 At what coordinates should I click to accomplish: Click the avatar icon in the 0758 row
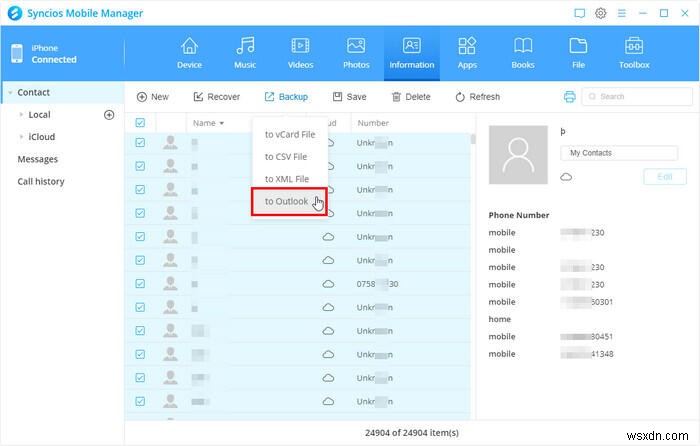[x=170, y=283]
